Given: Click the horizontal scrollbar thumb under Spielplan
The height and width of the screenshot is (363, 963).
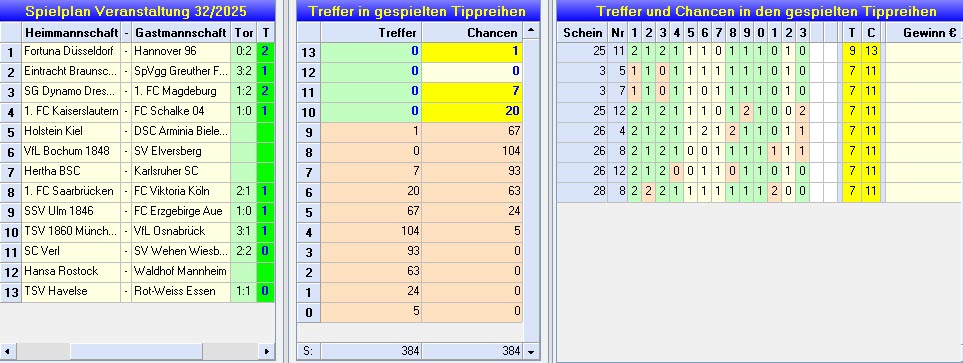Looking at the screenshot, I should click(x=136, y=351).
